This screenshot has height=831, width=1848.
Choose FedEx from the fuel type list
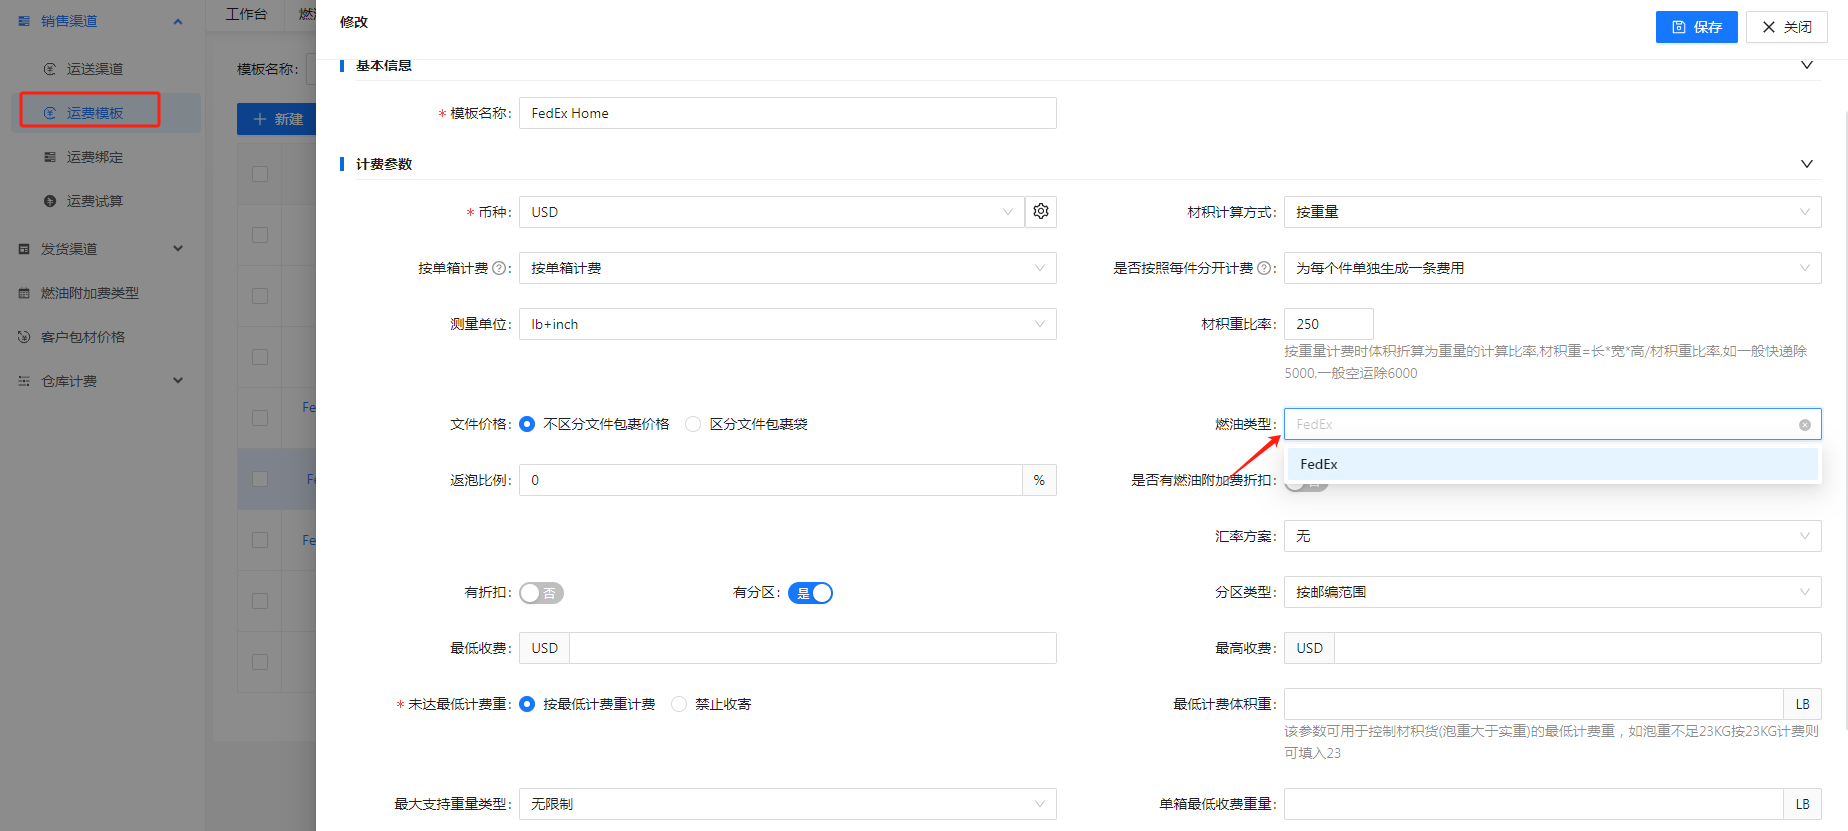tap(1553, 464)
